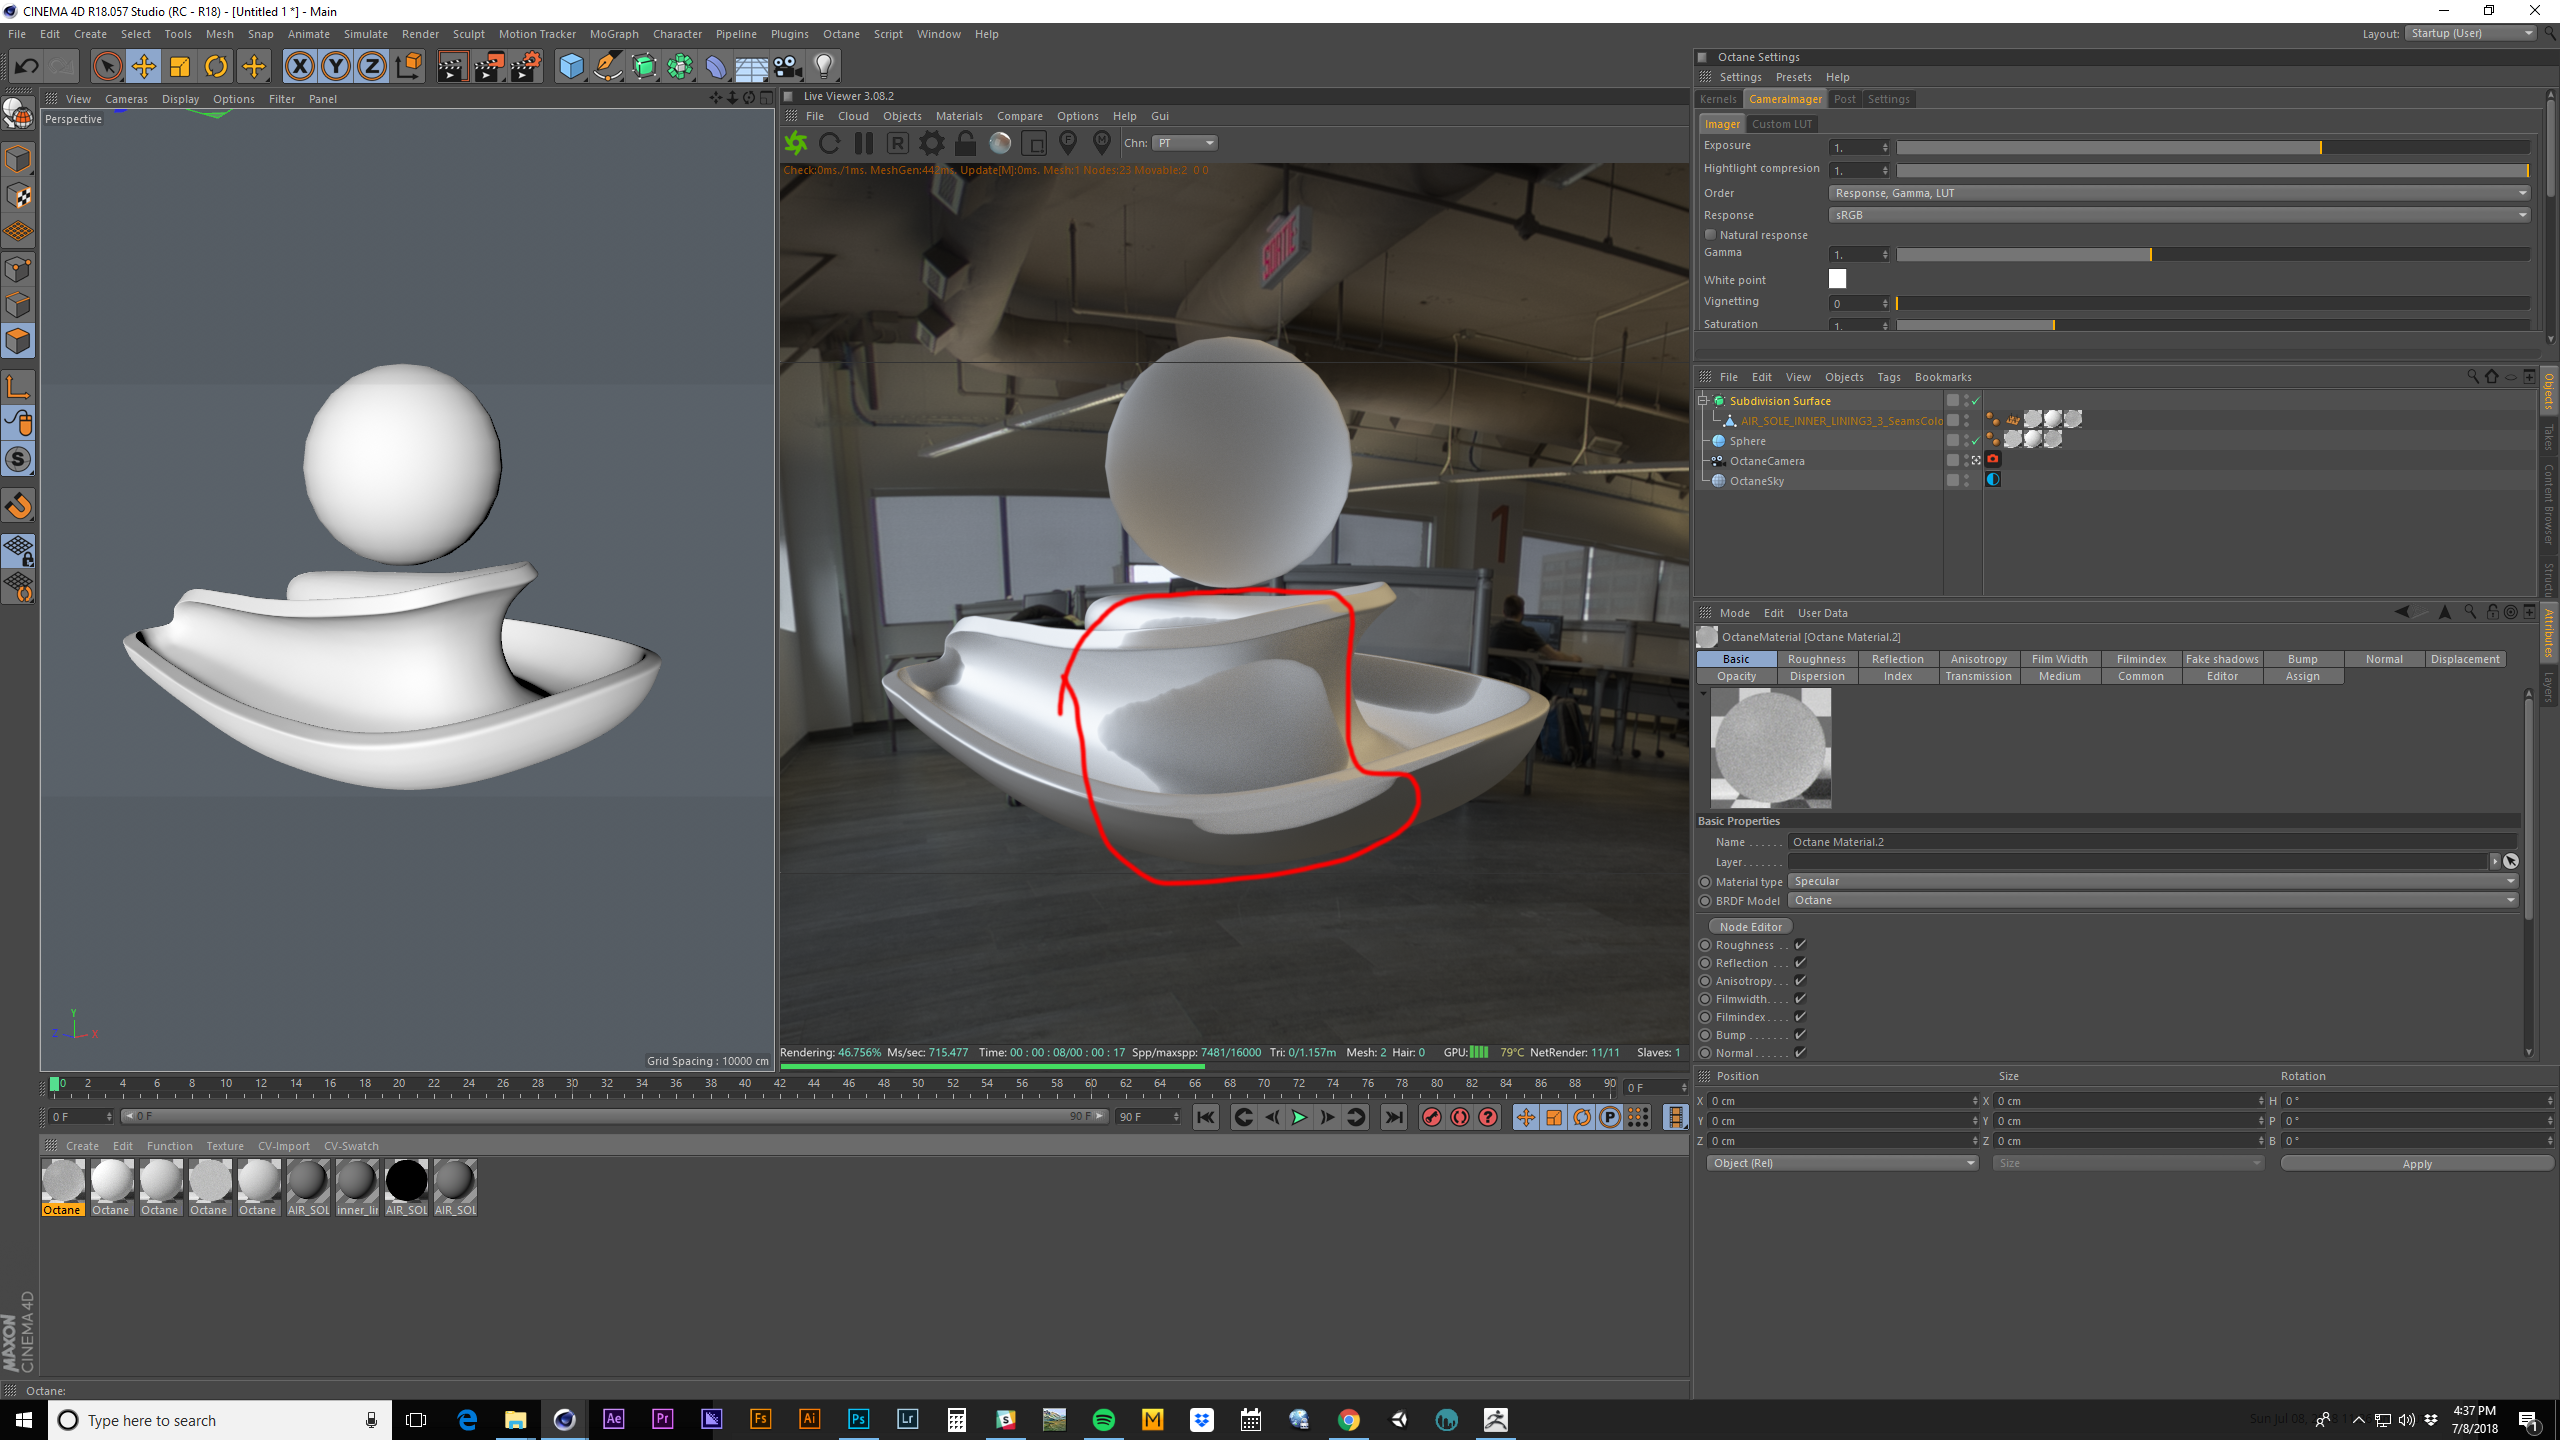Toggle the Live Viewer lock resolution icon

pyautogui.click(x=965, y=143)
